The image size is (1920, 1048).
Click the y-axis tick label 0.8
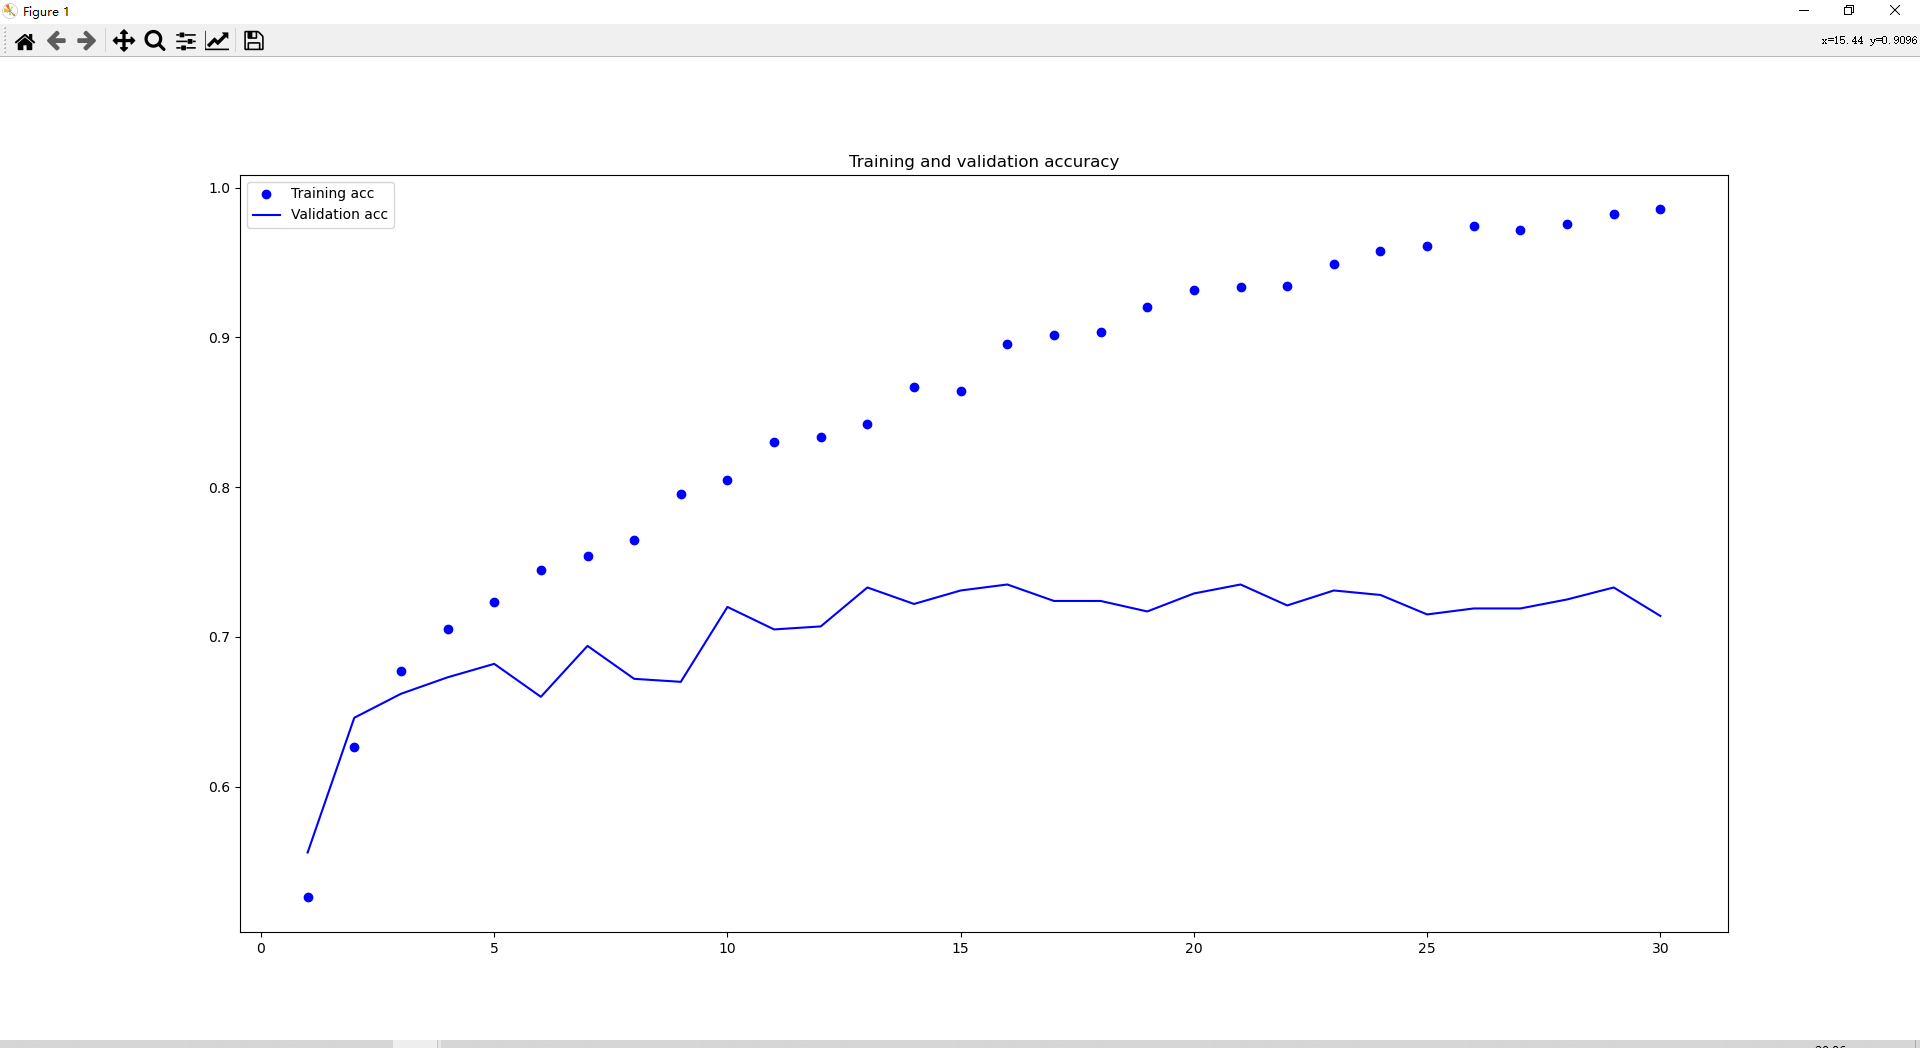tap(219, 488)
